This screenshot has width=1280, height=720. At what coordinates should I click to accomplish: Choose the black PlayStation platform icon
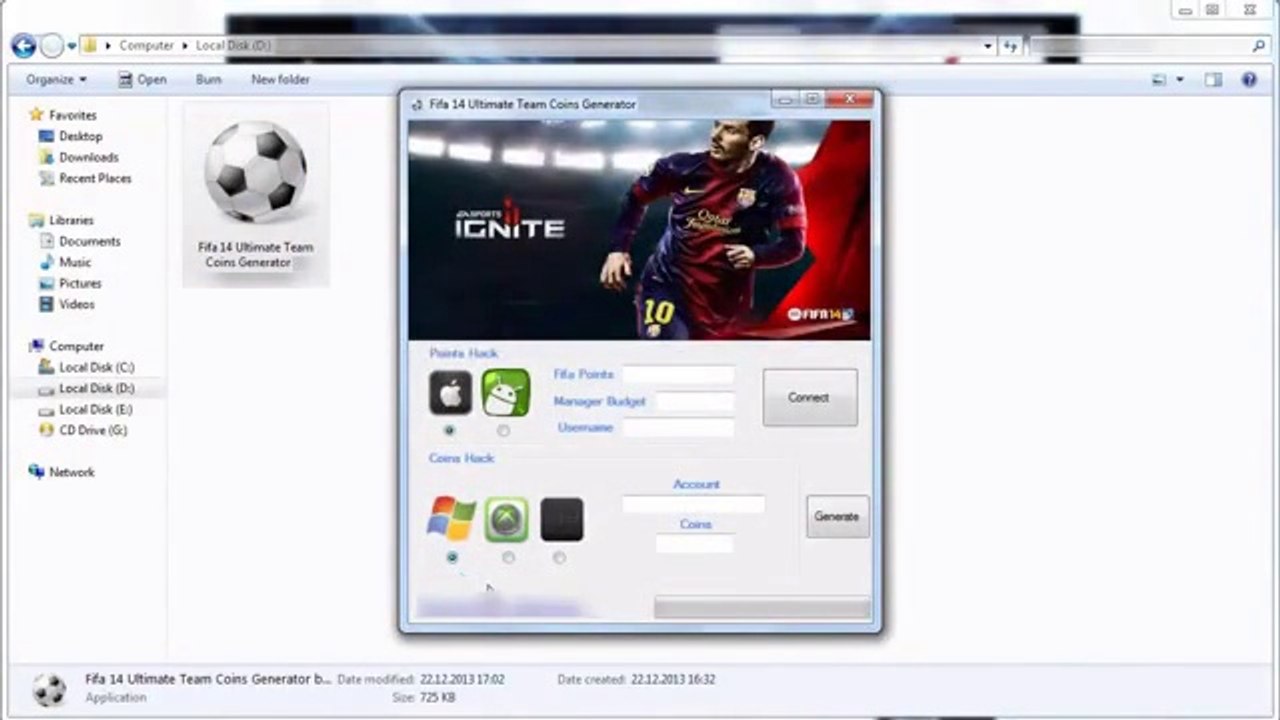(562, 520)
